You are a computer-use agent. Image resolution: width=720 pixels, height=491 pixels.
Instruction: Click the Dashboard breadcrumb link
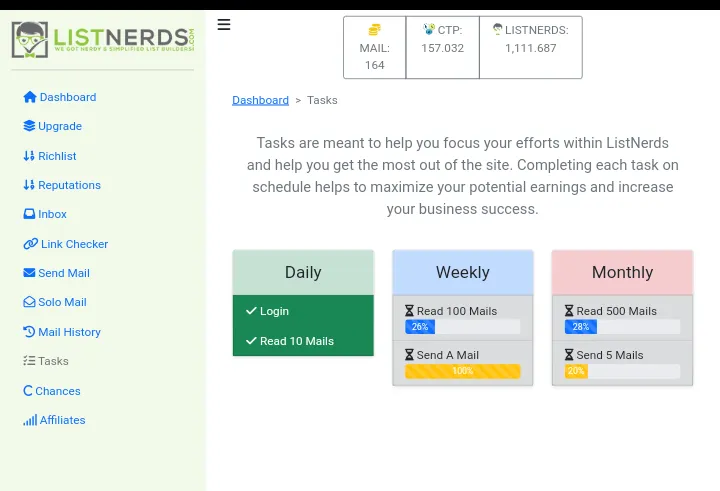260,100
